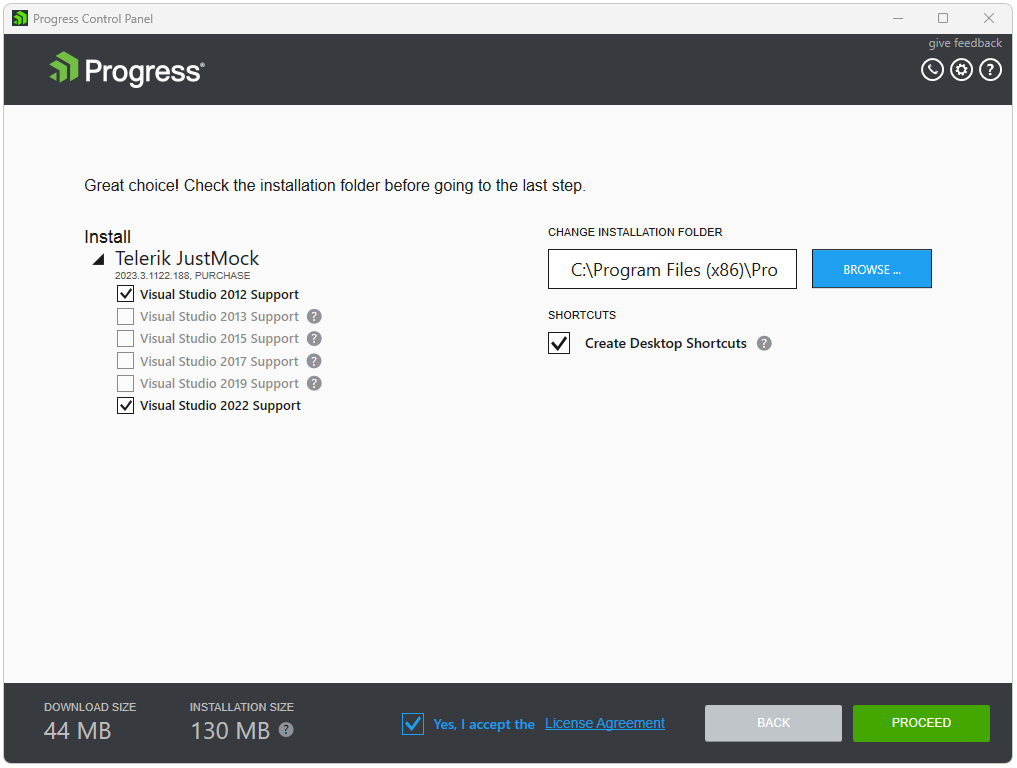1017x768 pixels.
Task: Click the installation folder path field
Action: coord(671,269)
